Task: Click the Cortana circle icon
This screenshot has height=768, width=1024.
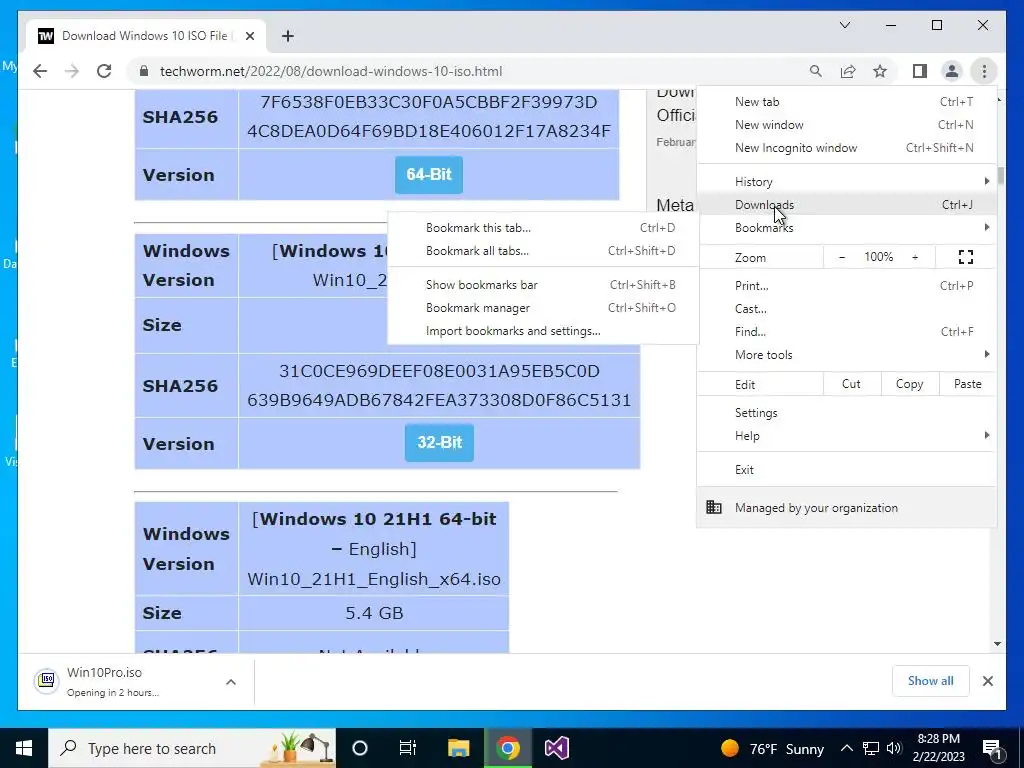Action: (360, 748)
